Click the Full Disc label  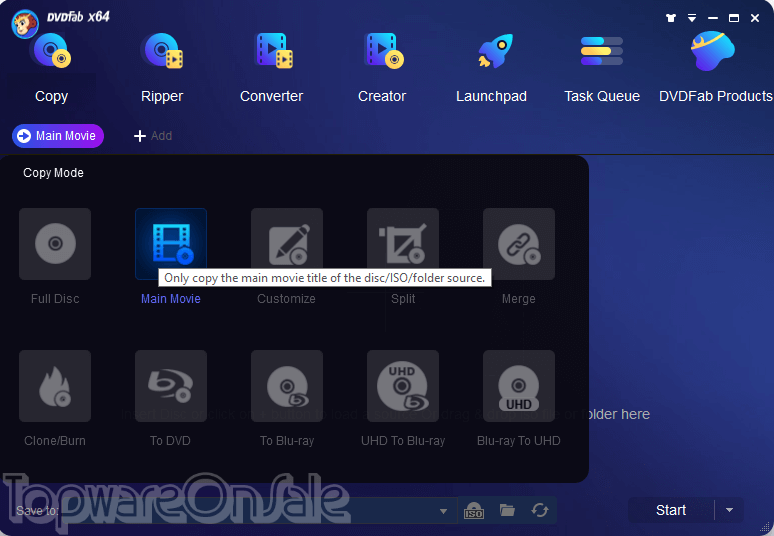tap(55, 299)
